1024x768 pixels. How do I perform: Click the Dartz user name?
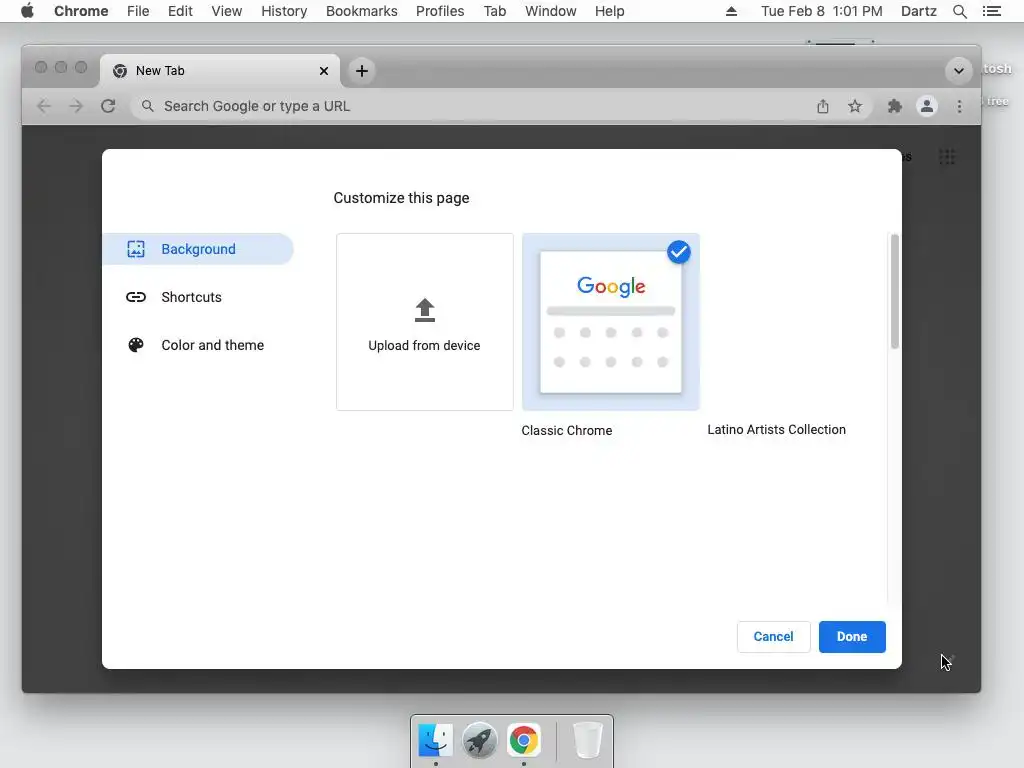tap(919, 11)
